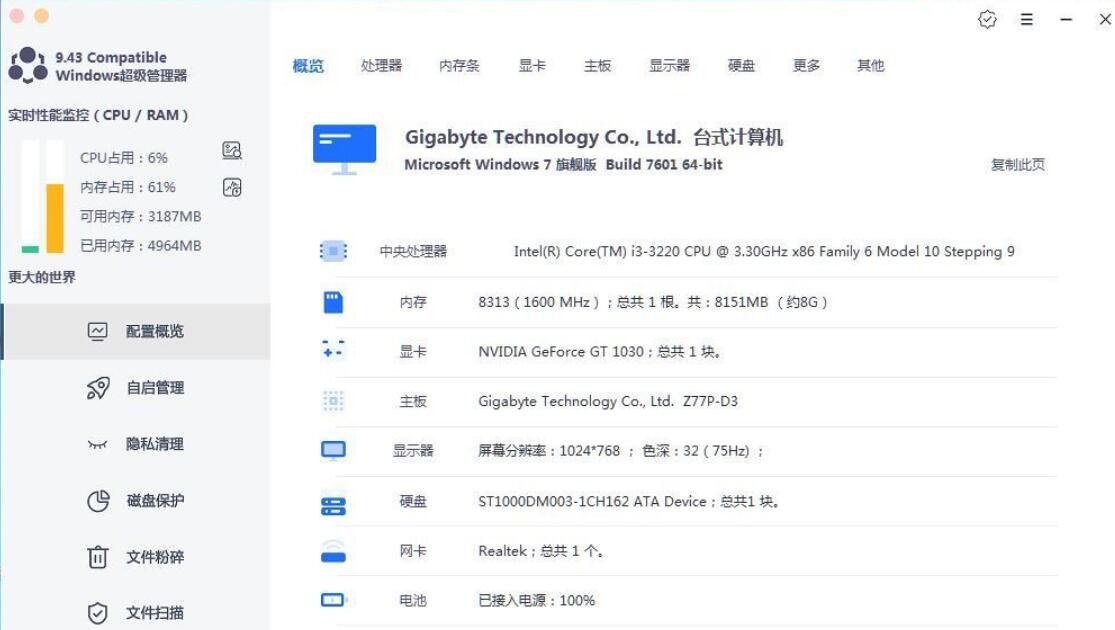Click the 复制此页 copy page link
1115x630 pixels.
tap(1018, 165)
